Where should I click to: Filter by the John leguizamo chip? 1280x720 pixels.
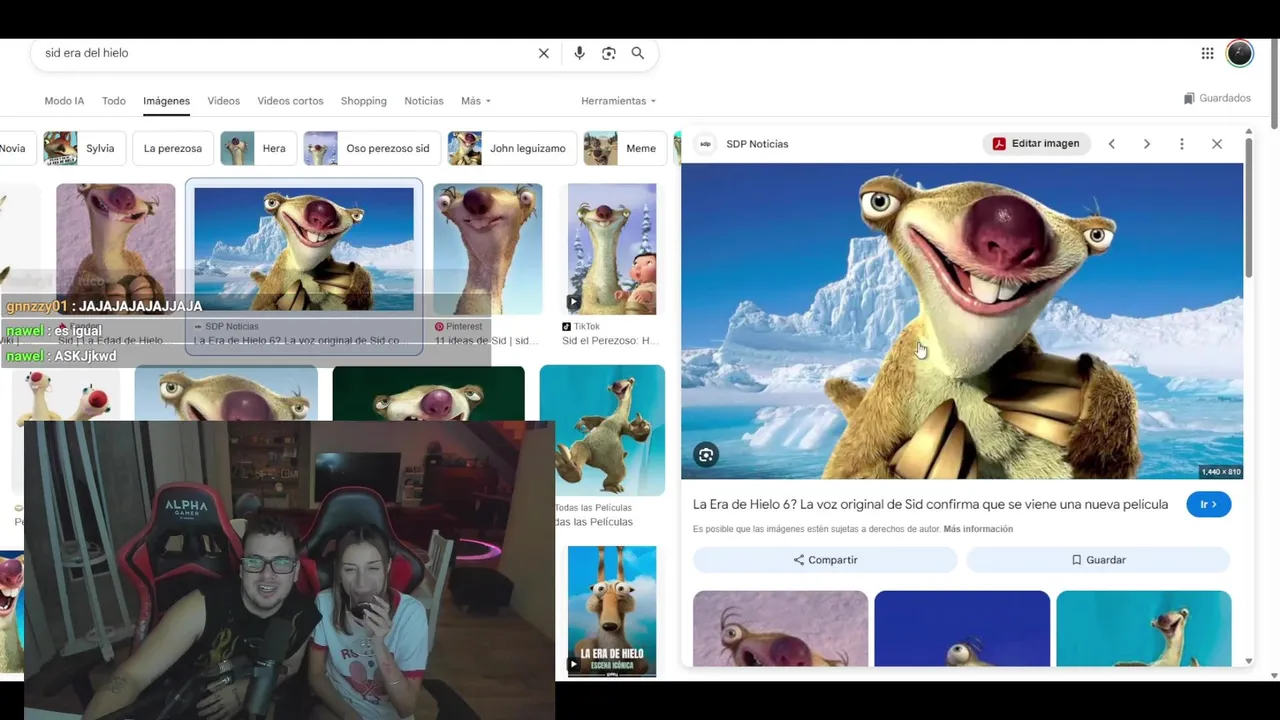pos(512,148)
